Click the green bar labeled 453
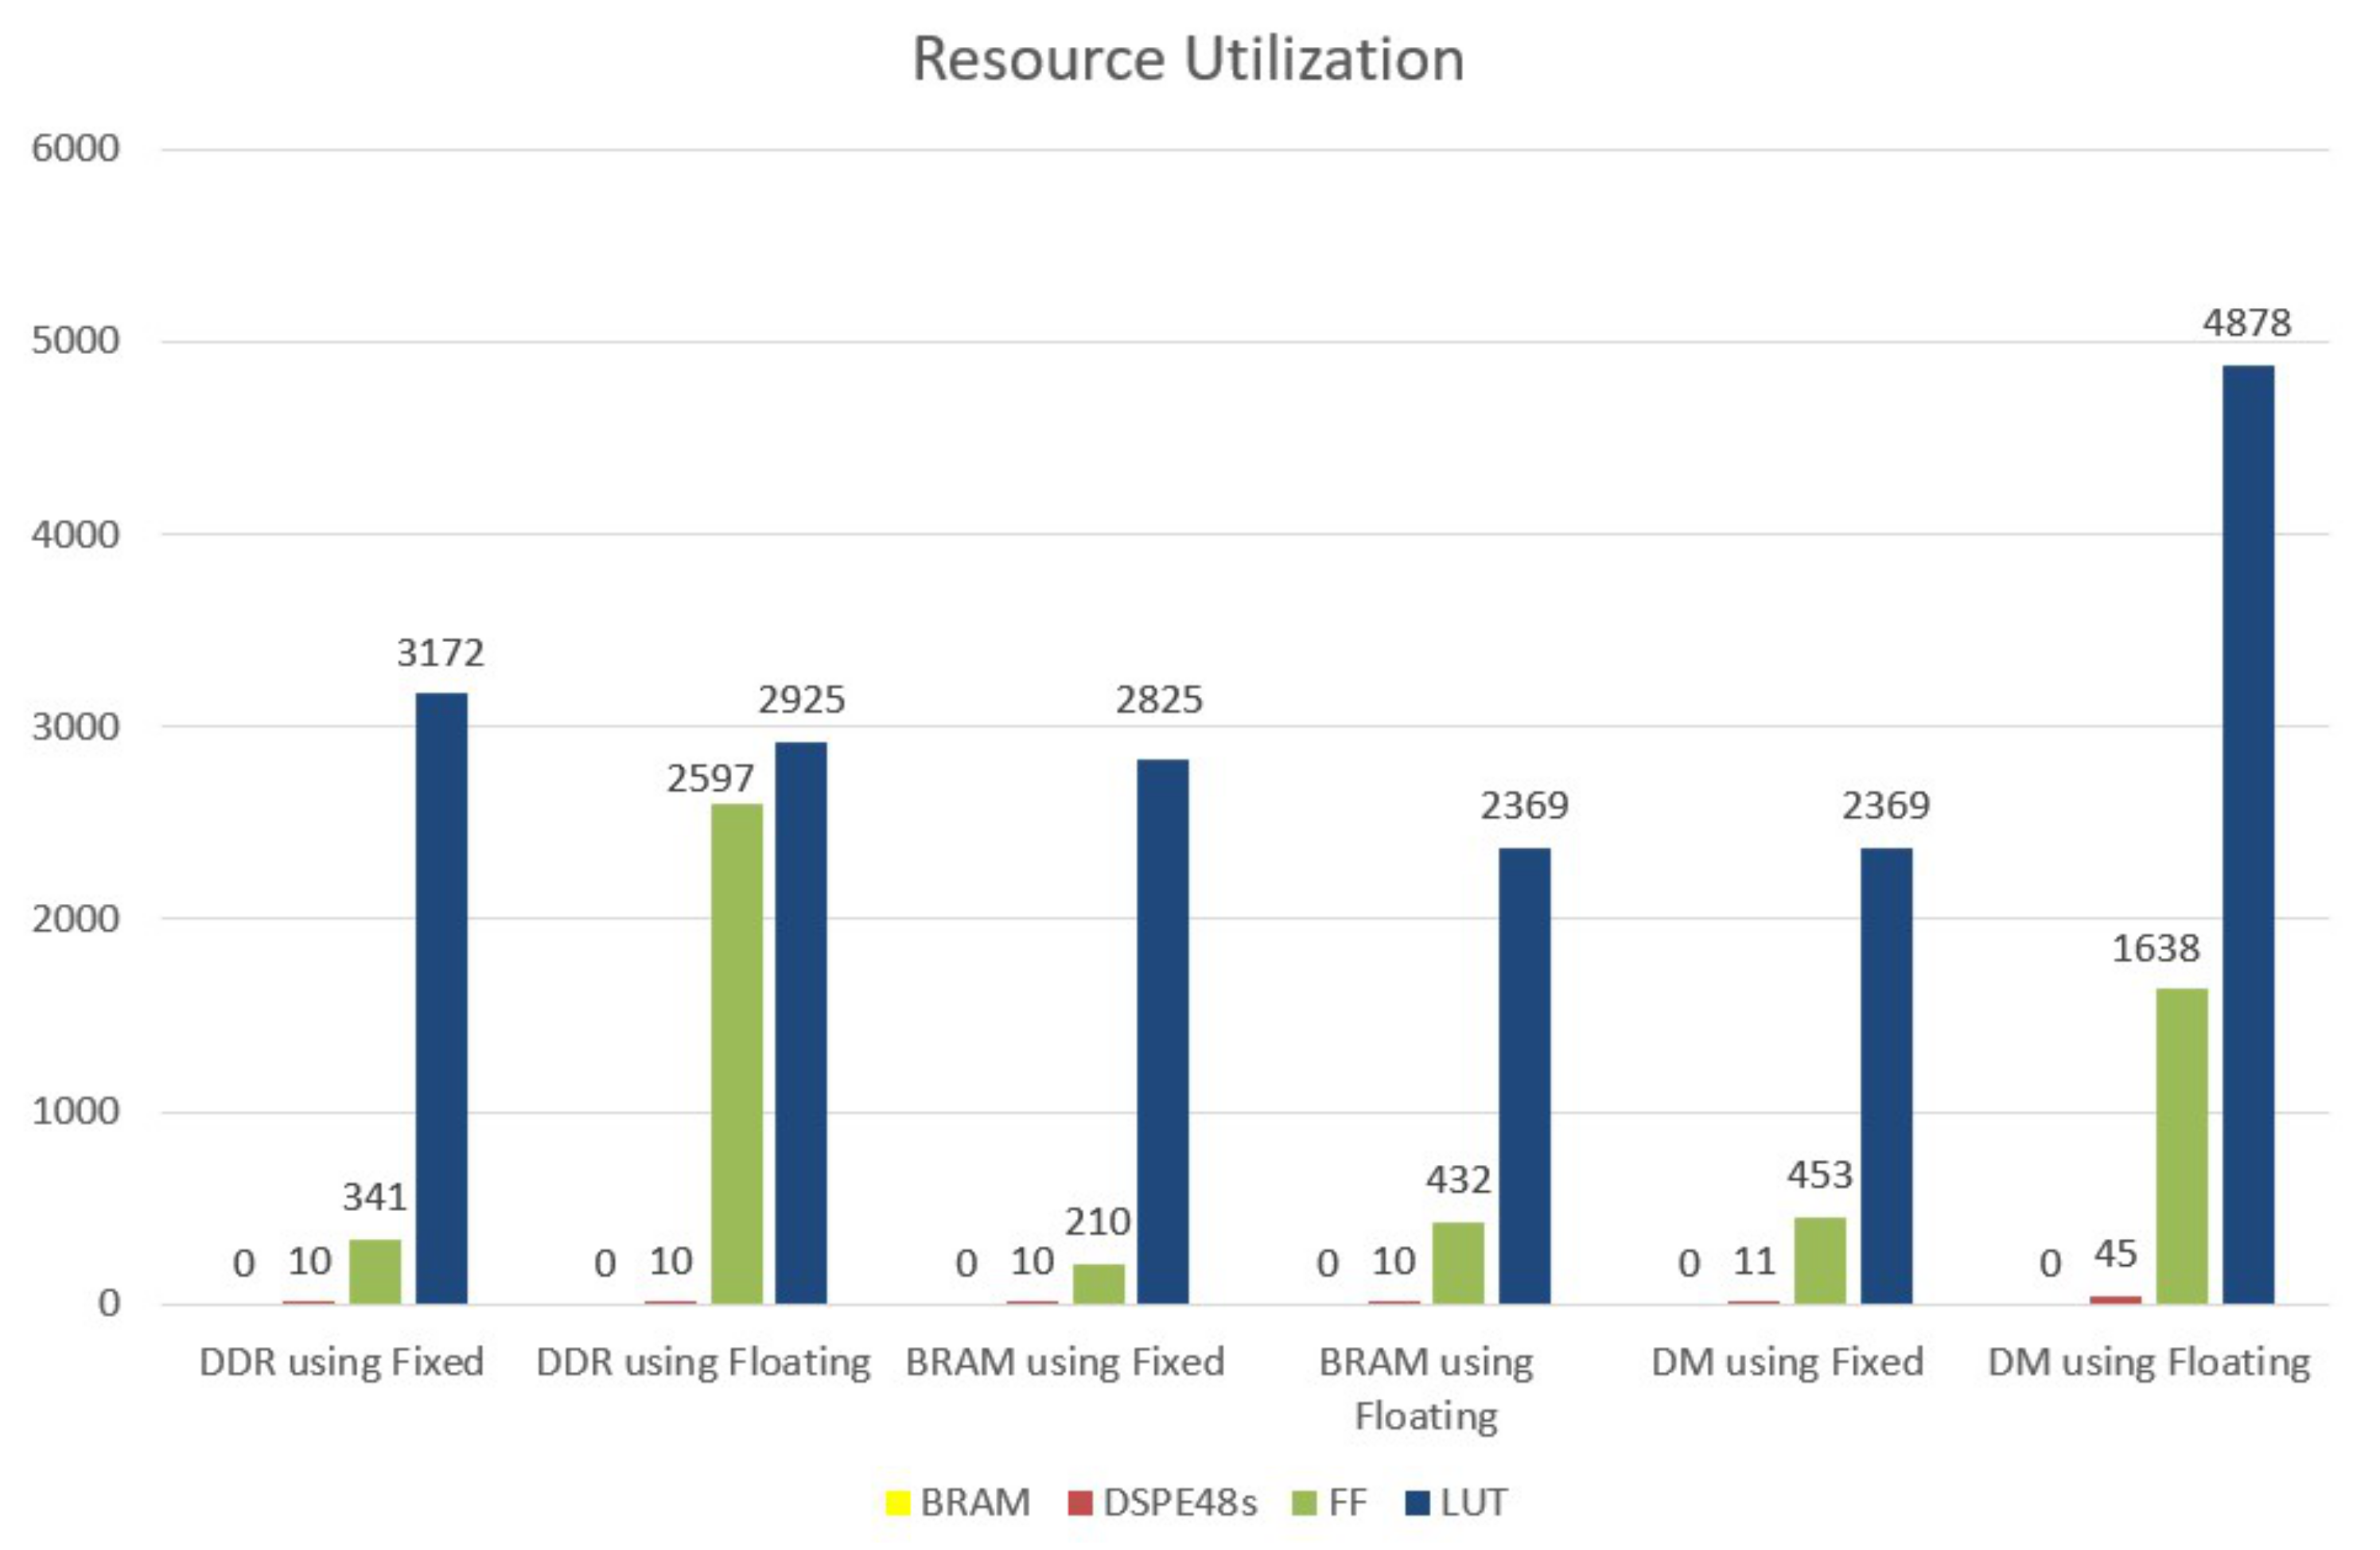This screenshot has width=2380, height=1550. (x=1819, y=1260)
